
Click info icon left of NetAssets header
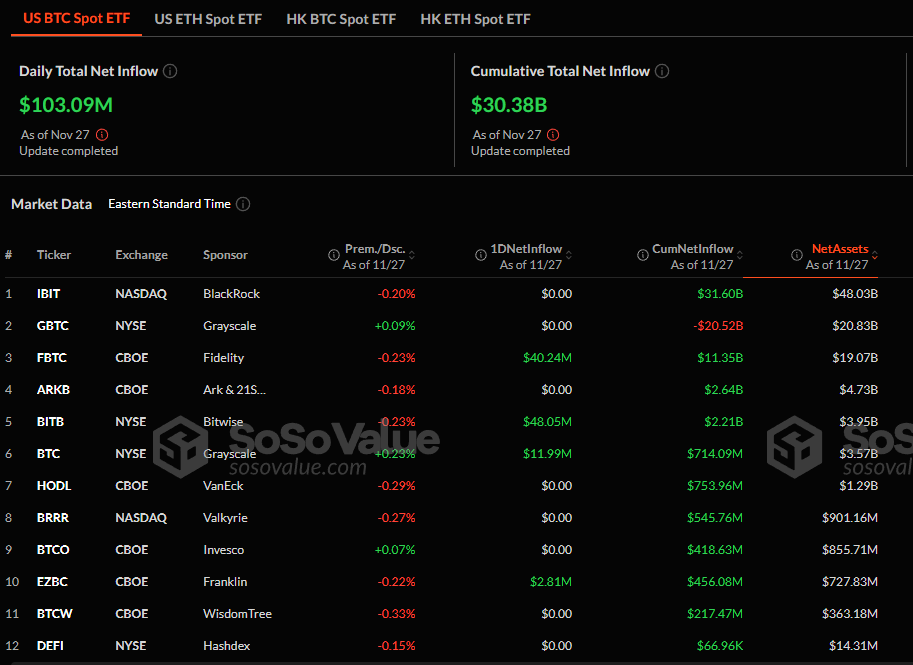(x=796, y=255)
